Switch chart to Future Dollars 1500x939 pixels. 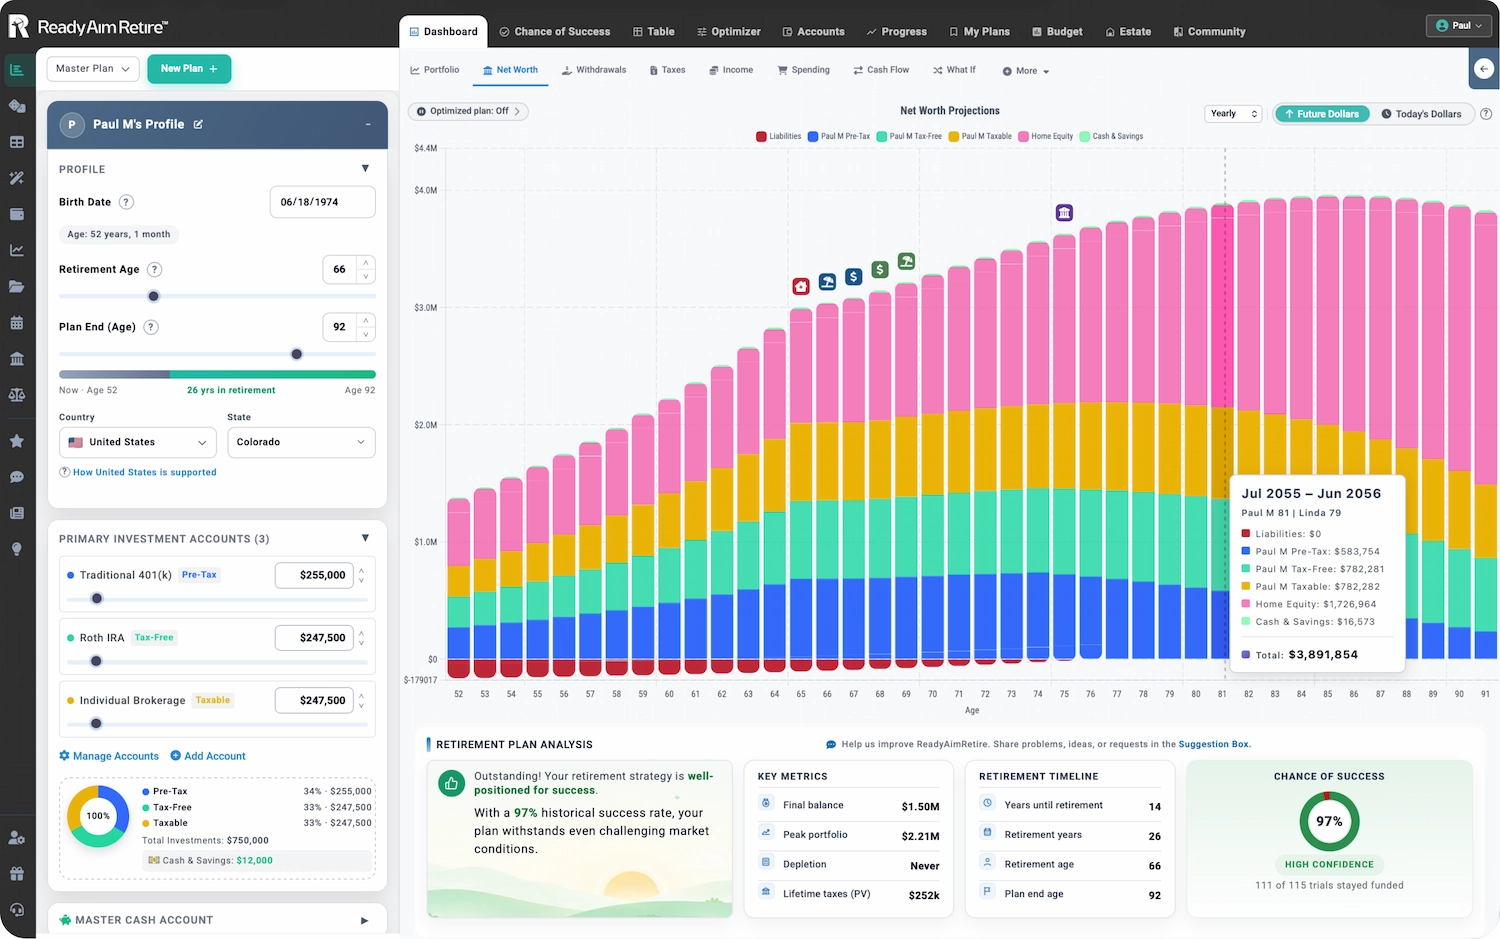tap(1322, 114)
